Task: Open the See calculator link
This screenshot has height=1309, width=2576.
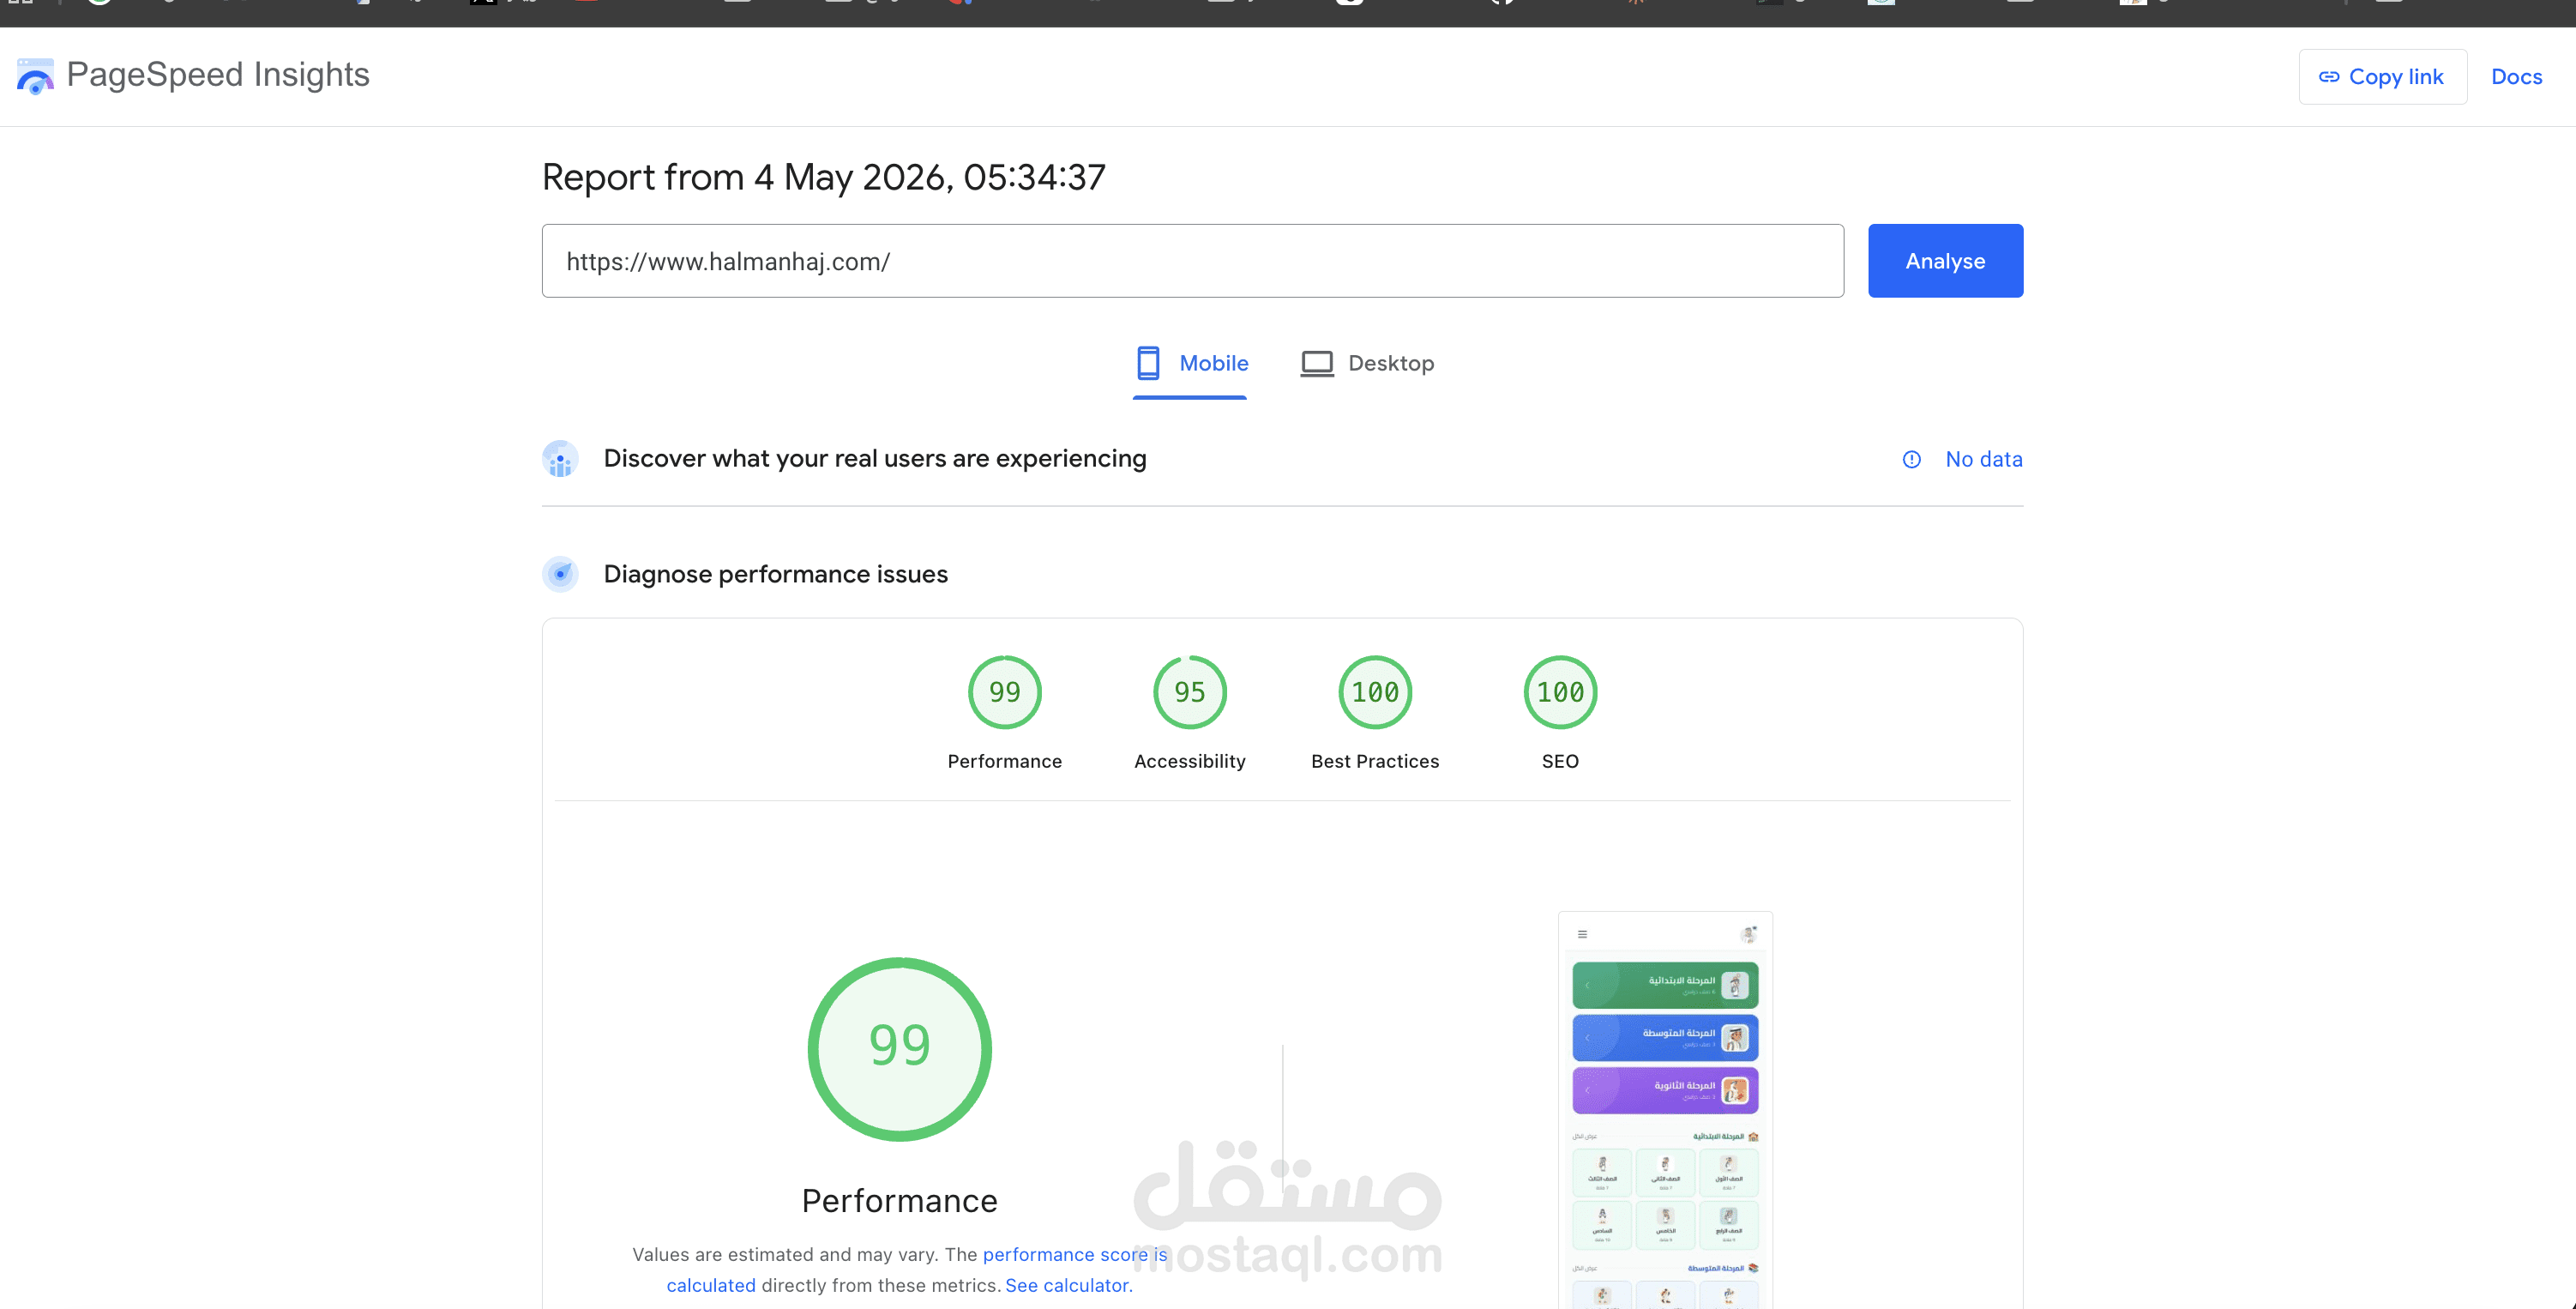Action: pos(1068,1285)
